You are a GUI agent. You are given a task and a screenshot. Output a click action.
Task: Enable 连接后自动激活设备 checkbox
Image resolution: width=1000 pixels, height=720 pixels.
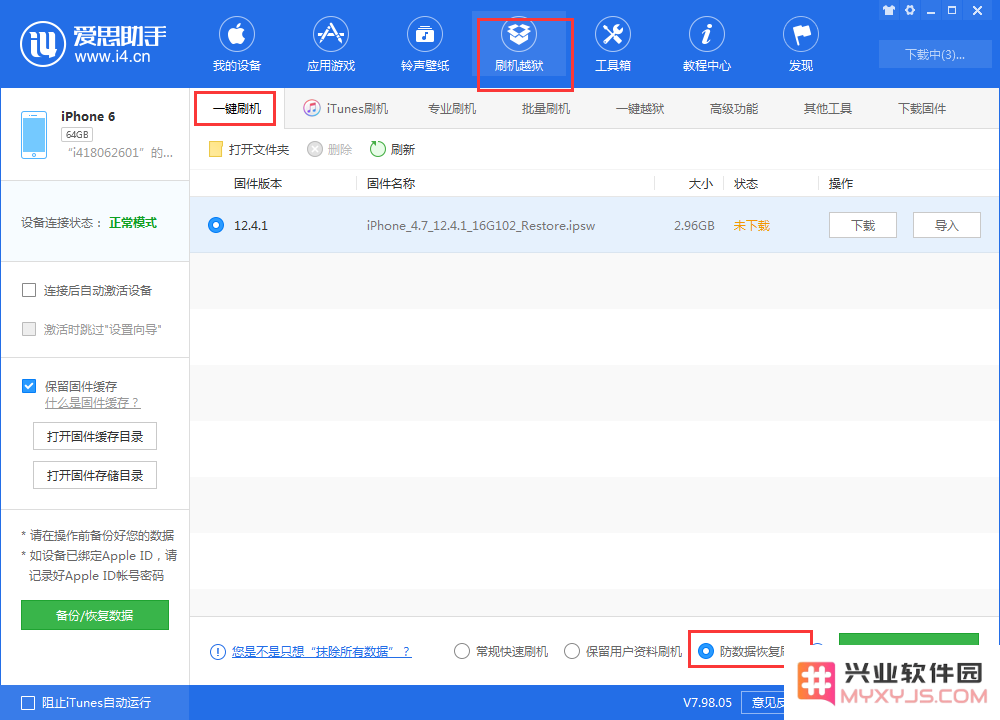tap(29, 290)
